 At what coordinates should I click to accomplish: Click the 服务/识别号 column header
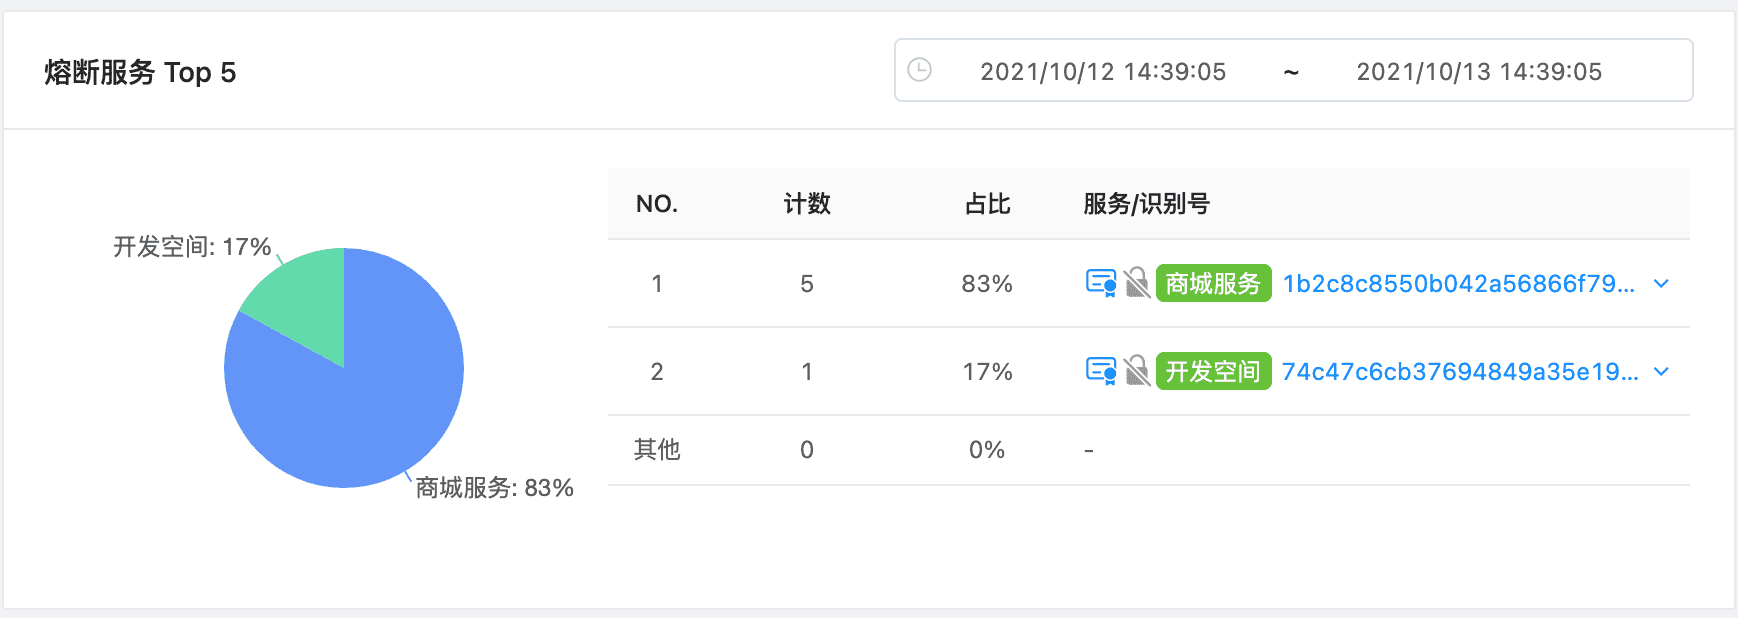tap(1146, 204)
